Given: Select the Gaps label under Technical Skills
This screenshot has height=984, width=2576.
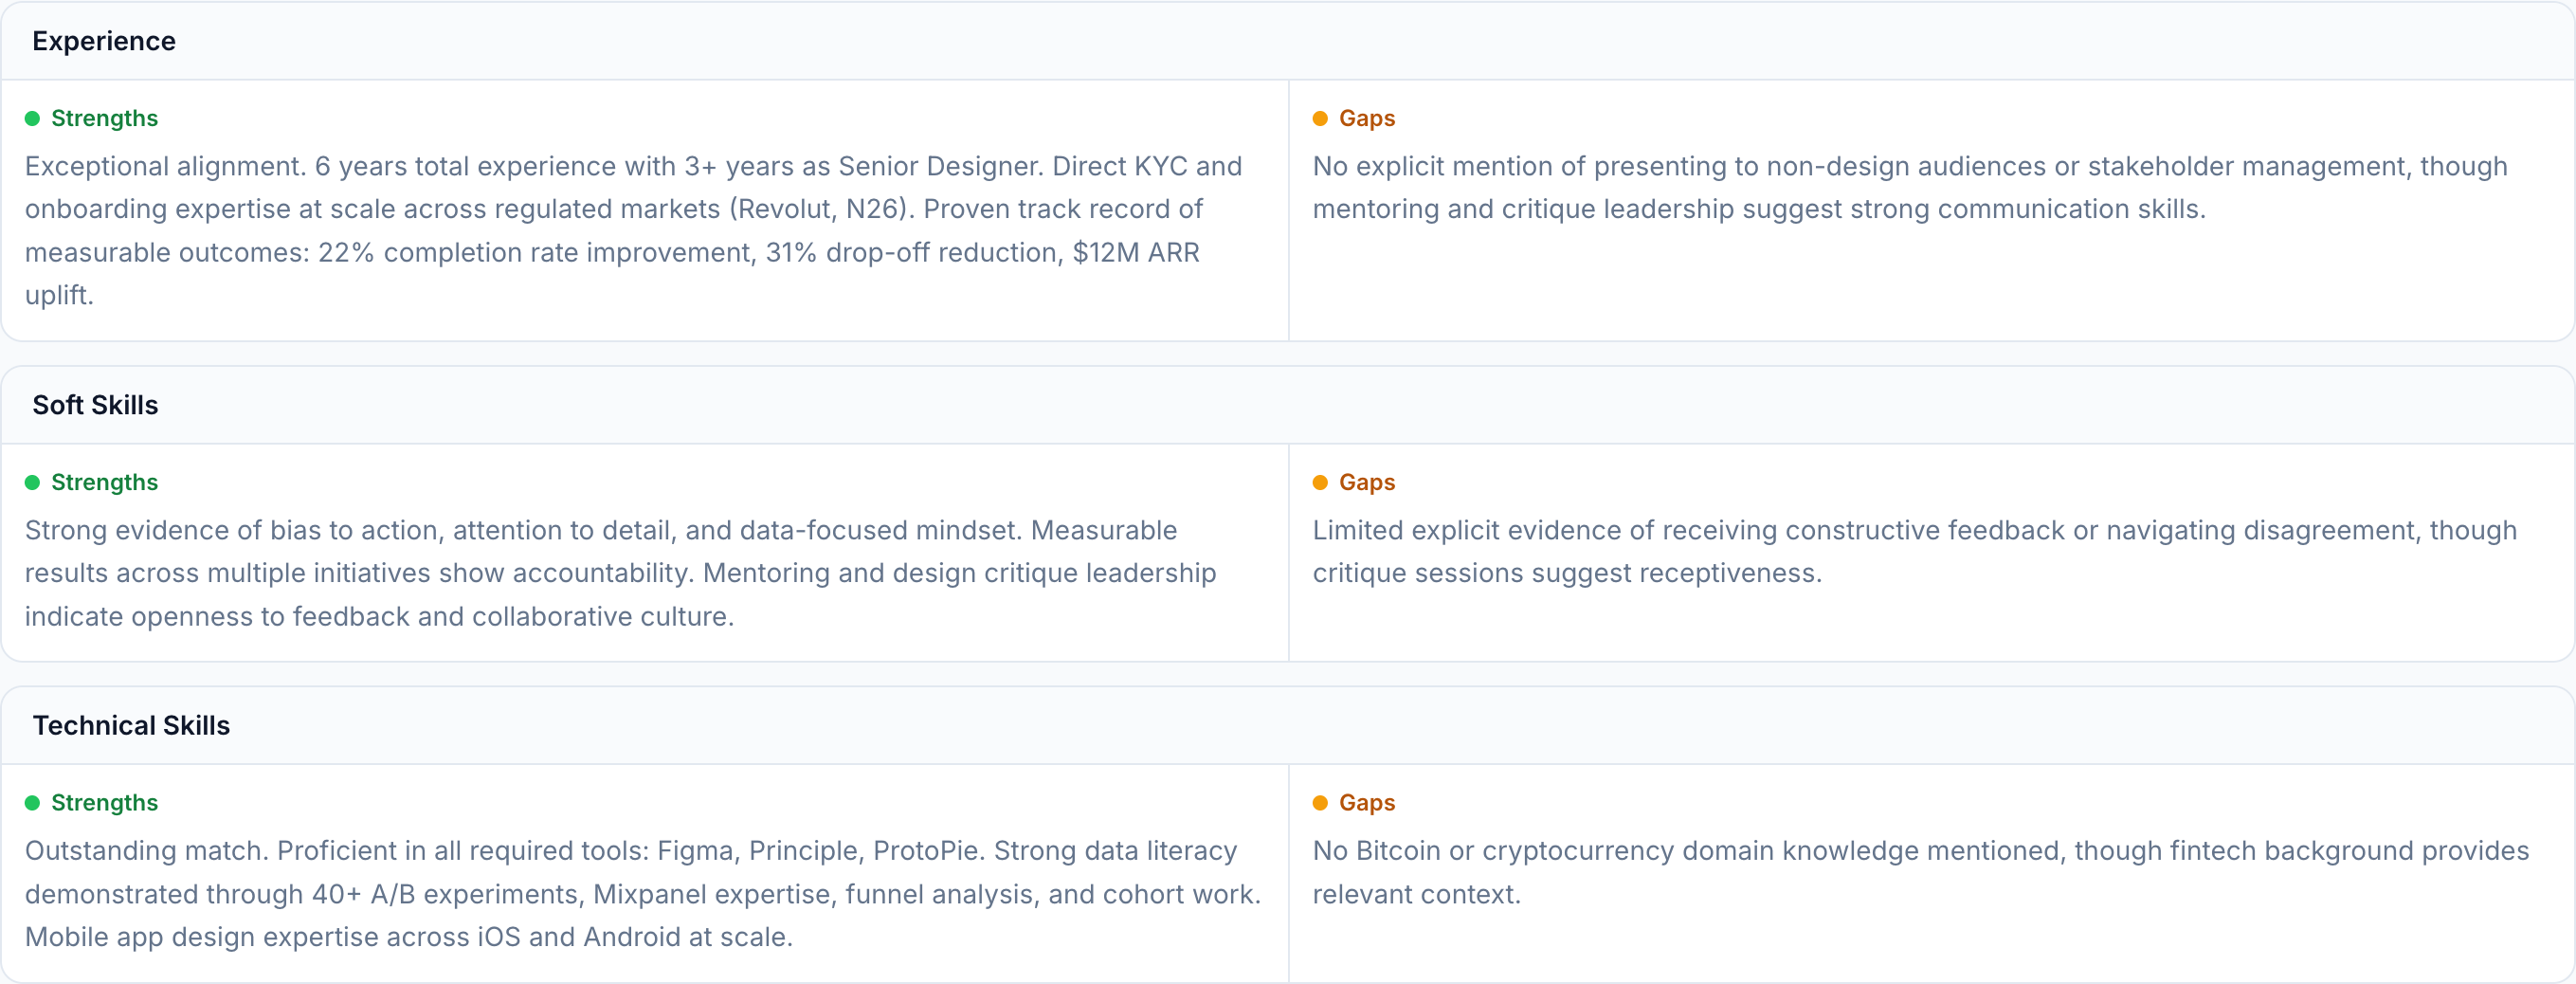Looking at the screenshot, I should [x=1366, y=803].
